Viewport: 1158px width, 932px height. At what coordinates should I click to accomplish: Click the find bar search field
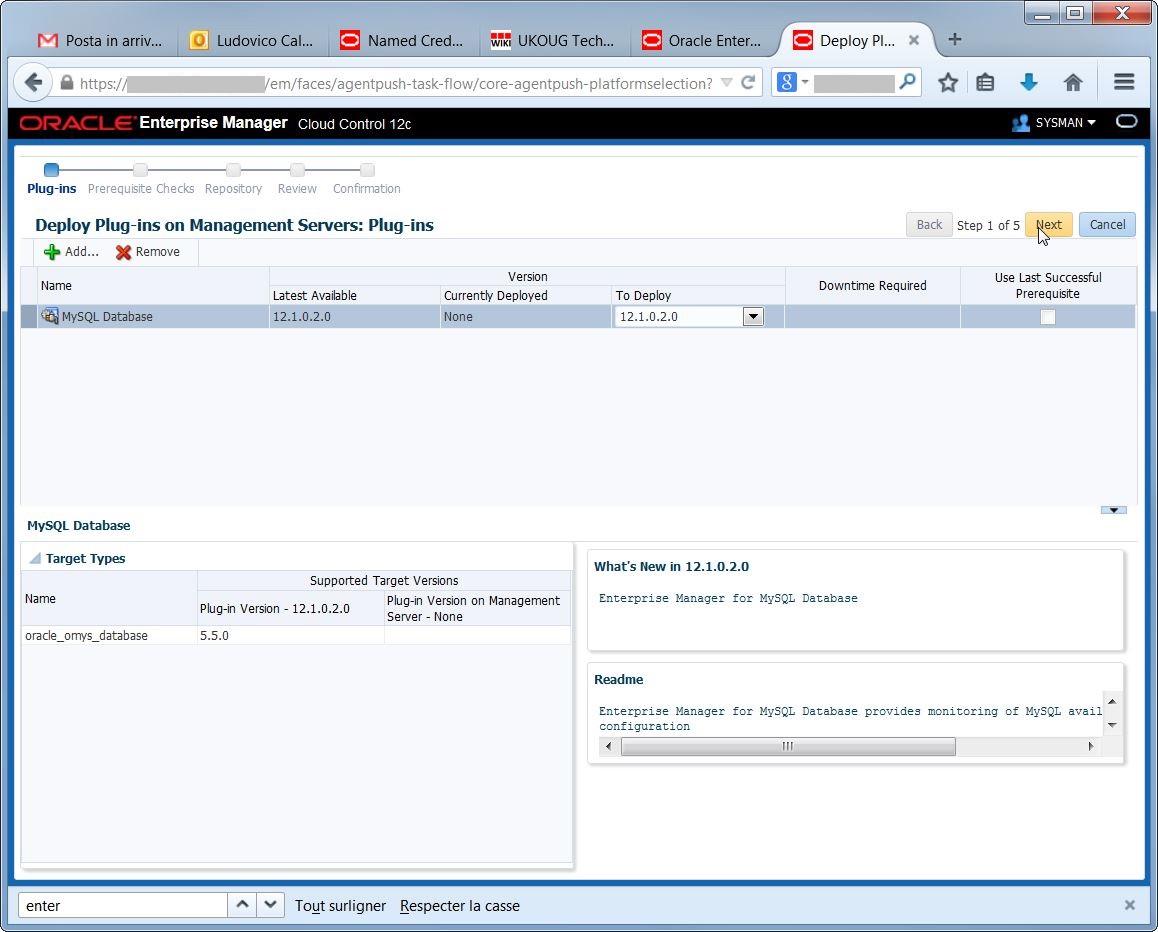pos(123,905)
